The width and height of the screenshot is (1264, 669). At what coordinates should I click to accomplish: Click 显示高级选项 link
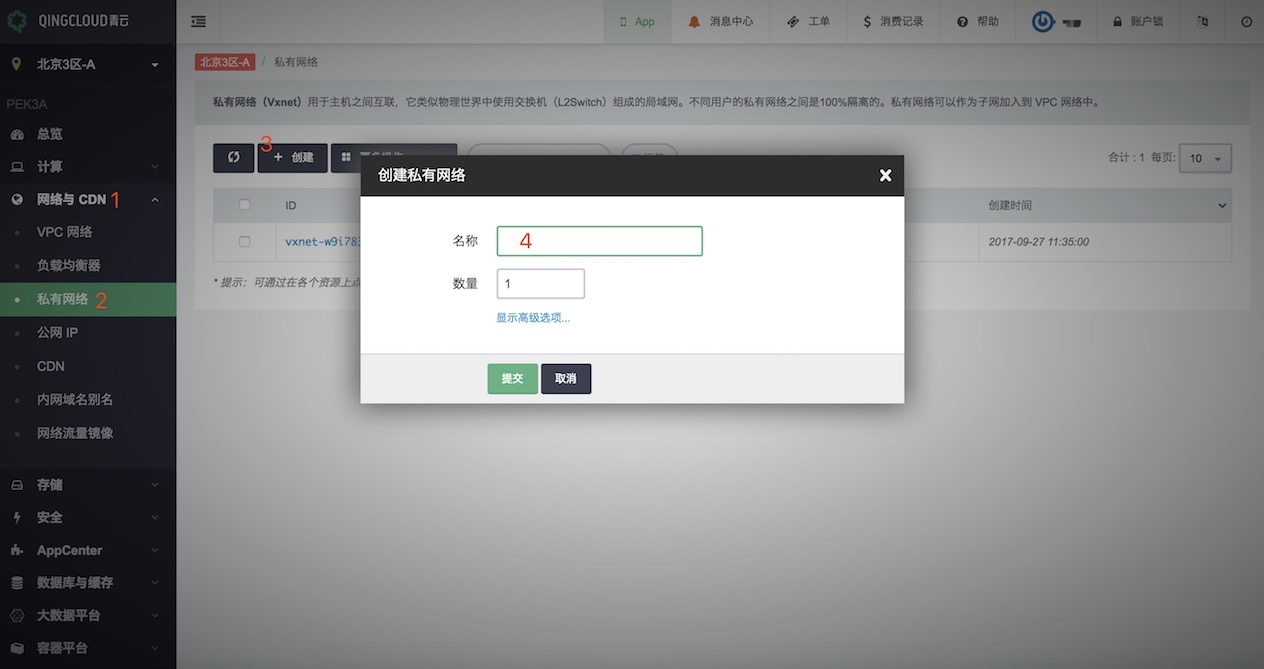coord(533,318)
